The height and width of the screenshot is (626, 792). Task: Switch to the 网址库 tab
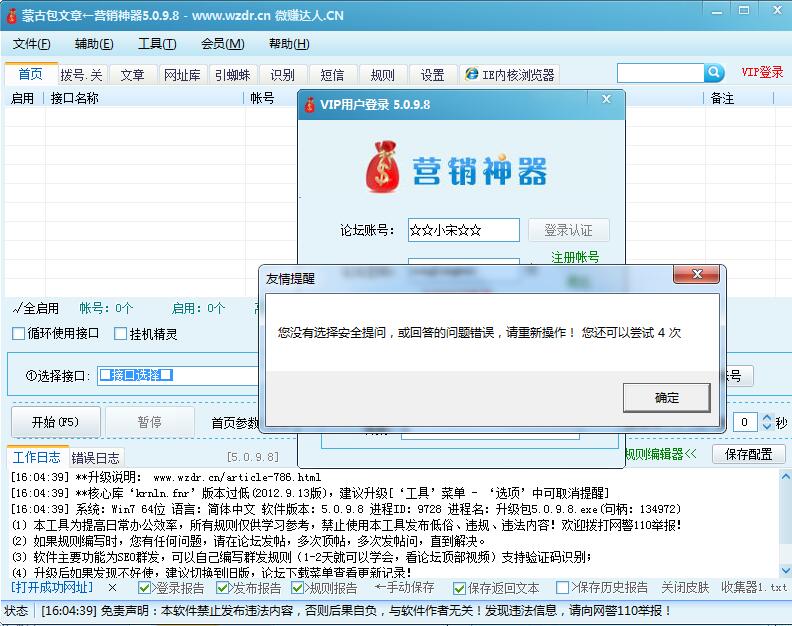(x=182, y=75)
